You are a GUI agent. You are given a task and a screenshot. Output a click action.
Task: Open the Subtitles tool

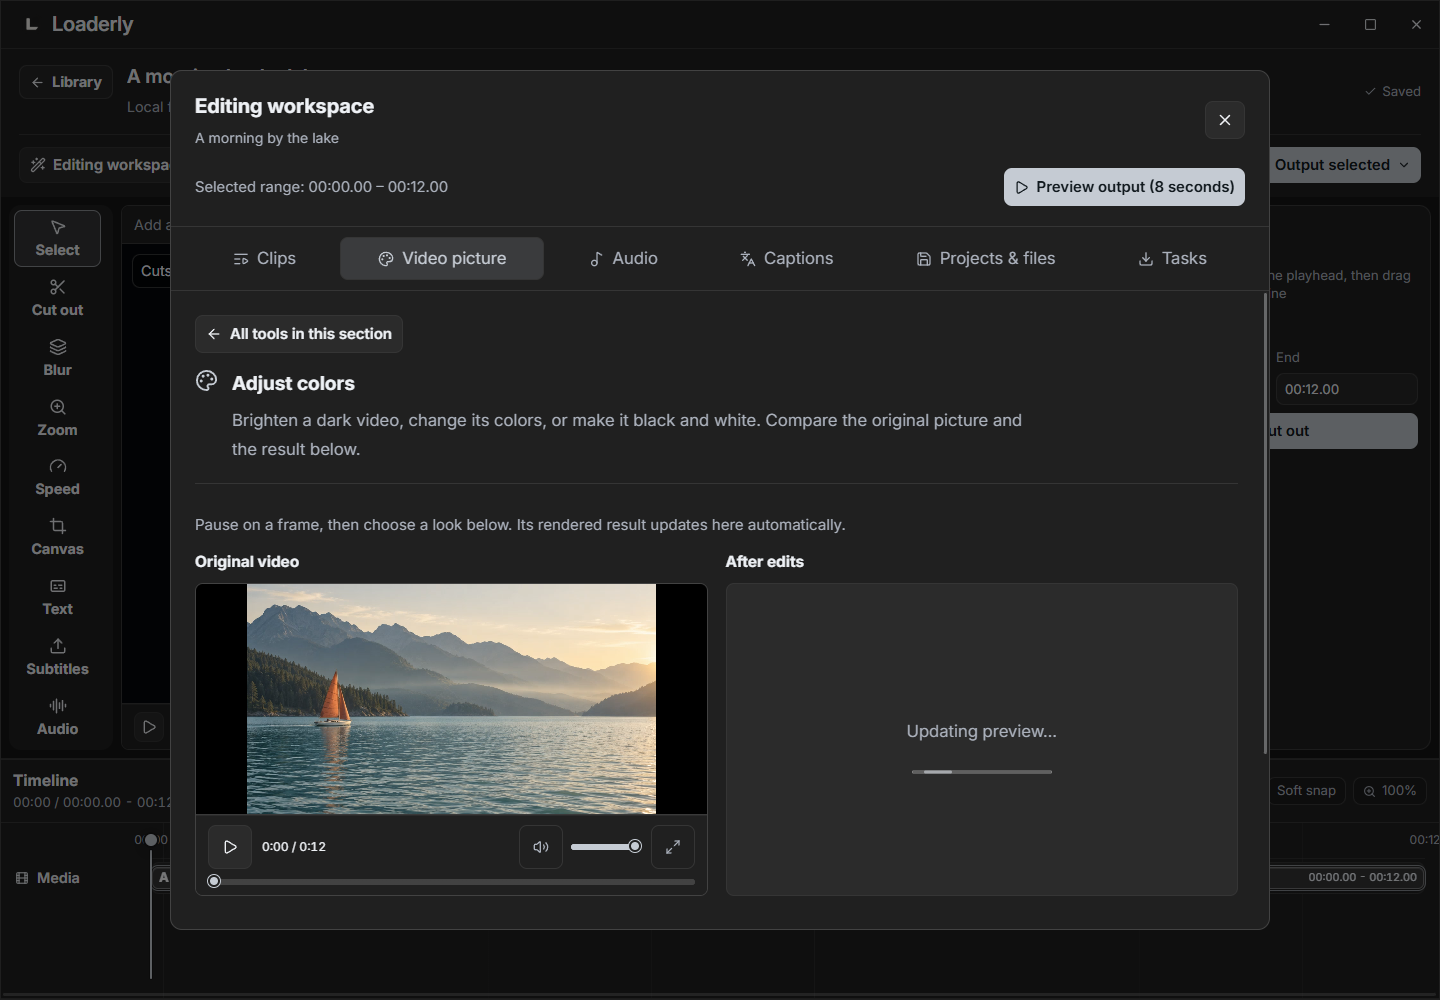point(57,657)
